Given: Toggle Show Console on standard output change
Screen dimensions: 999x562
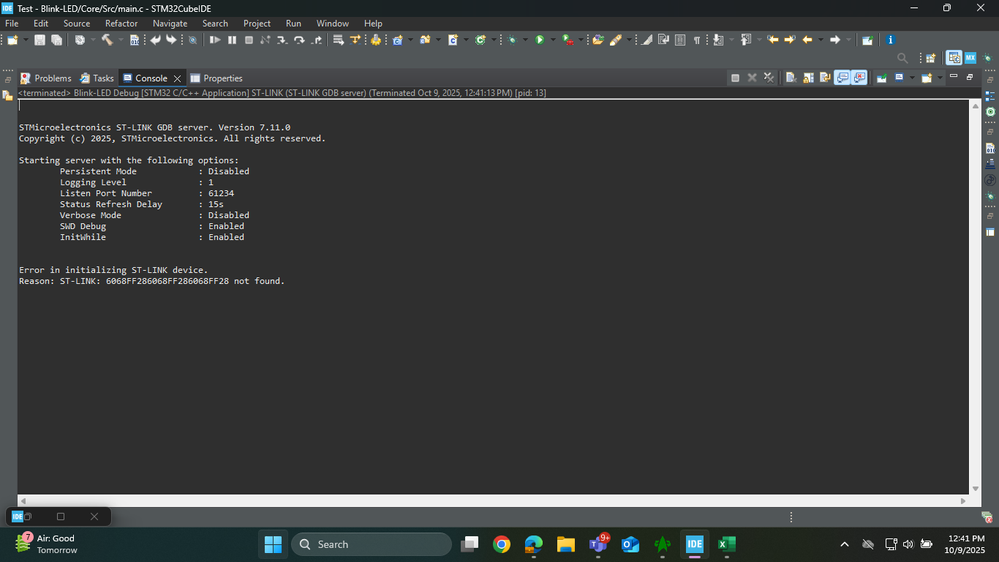Looking at the screenshot, I should coord(842,78).
